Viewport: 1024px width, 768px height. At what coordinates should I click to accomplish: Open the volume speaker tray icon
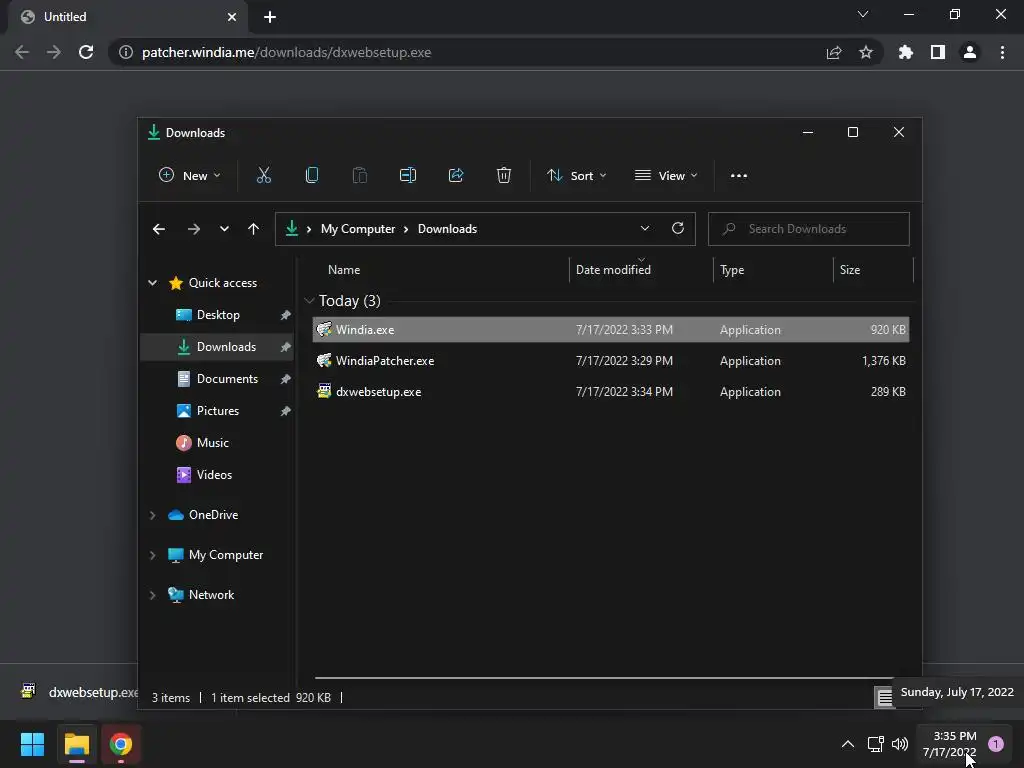coord(900,744)
